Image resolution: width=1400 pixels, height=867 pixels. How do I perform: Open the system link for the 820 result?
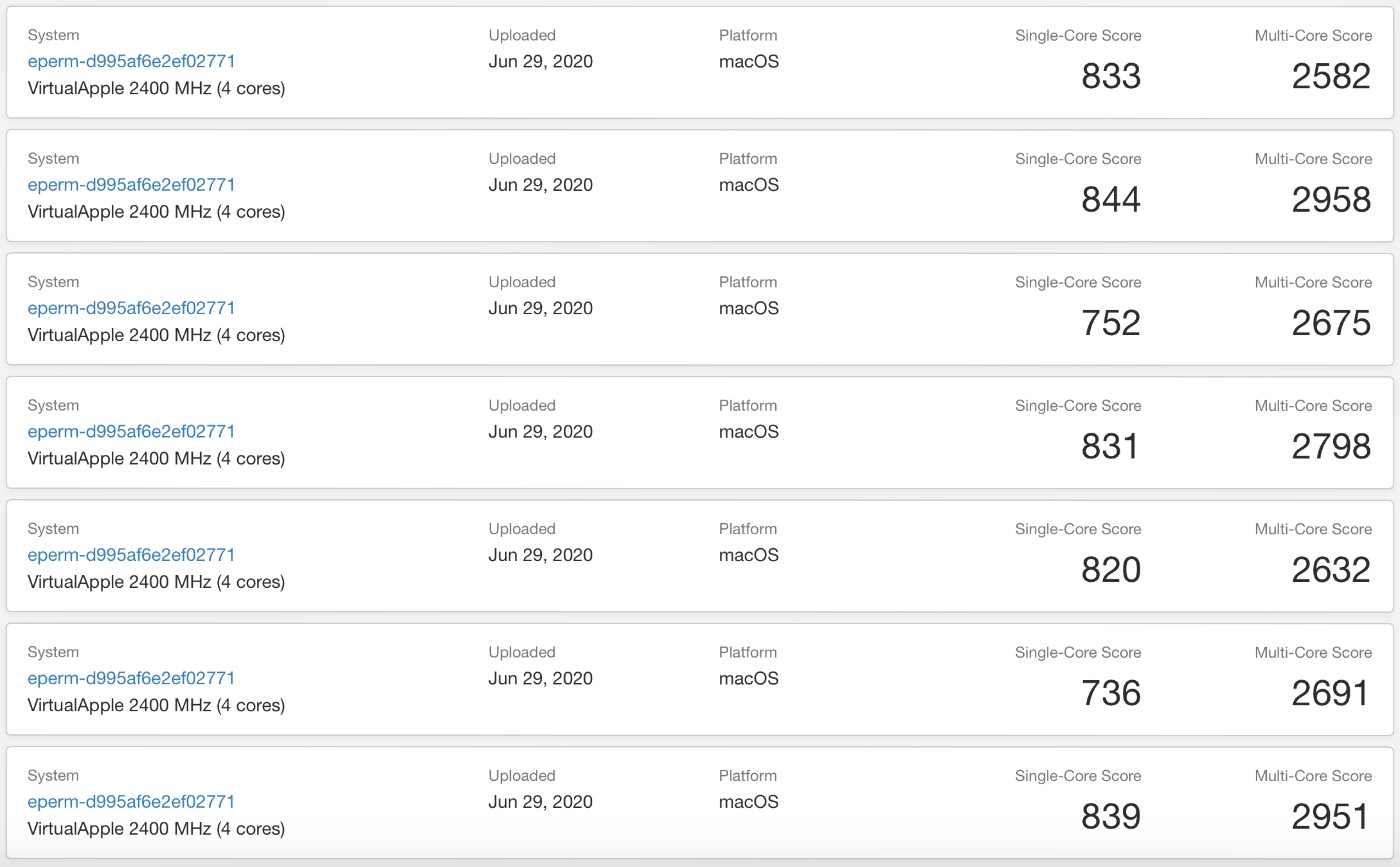click(x=131, y=554)
